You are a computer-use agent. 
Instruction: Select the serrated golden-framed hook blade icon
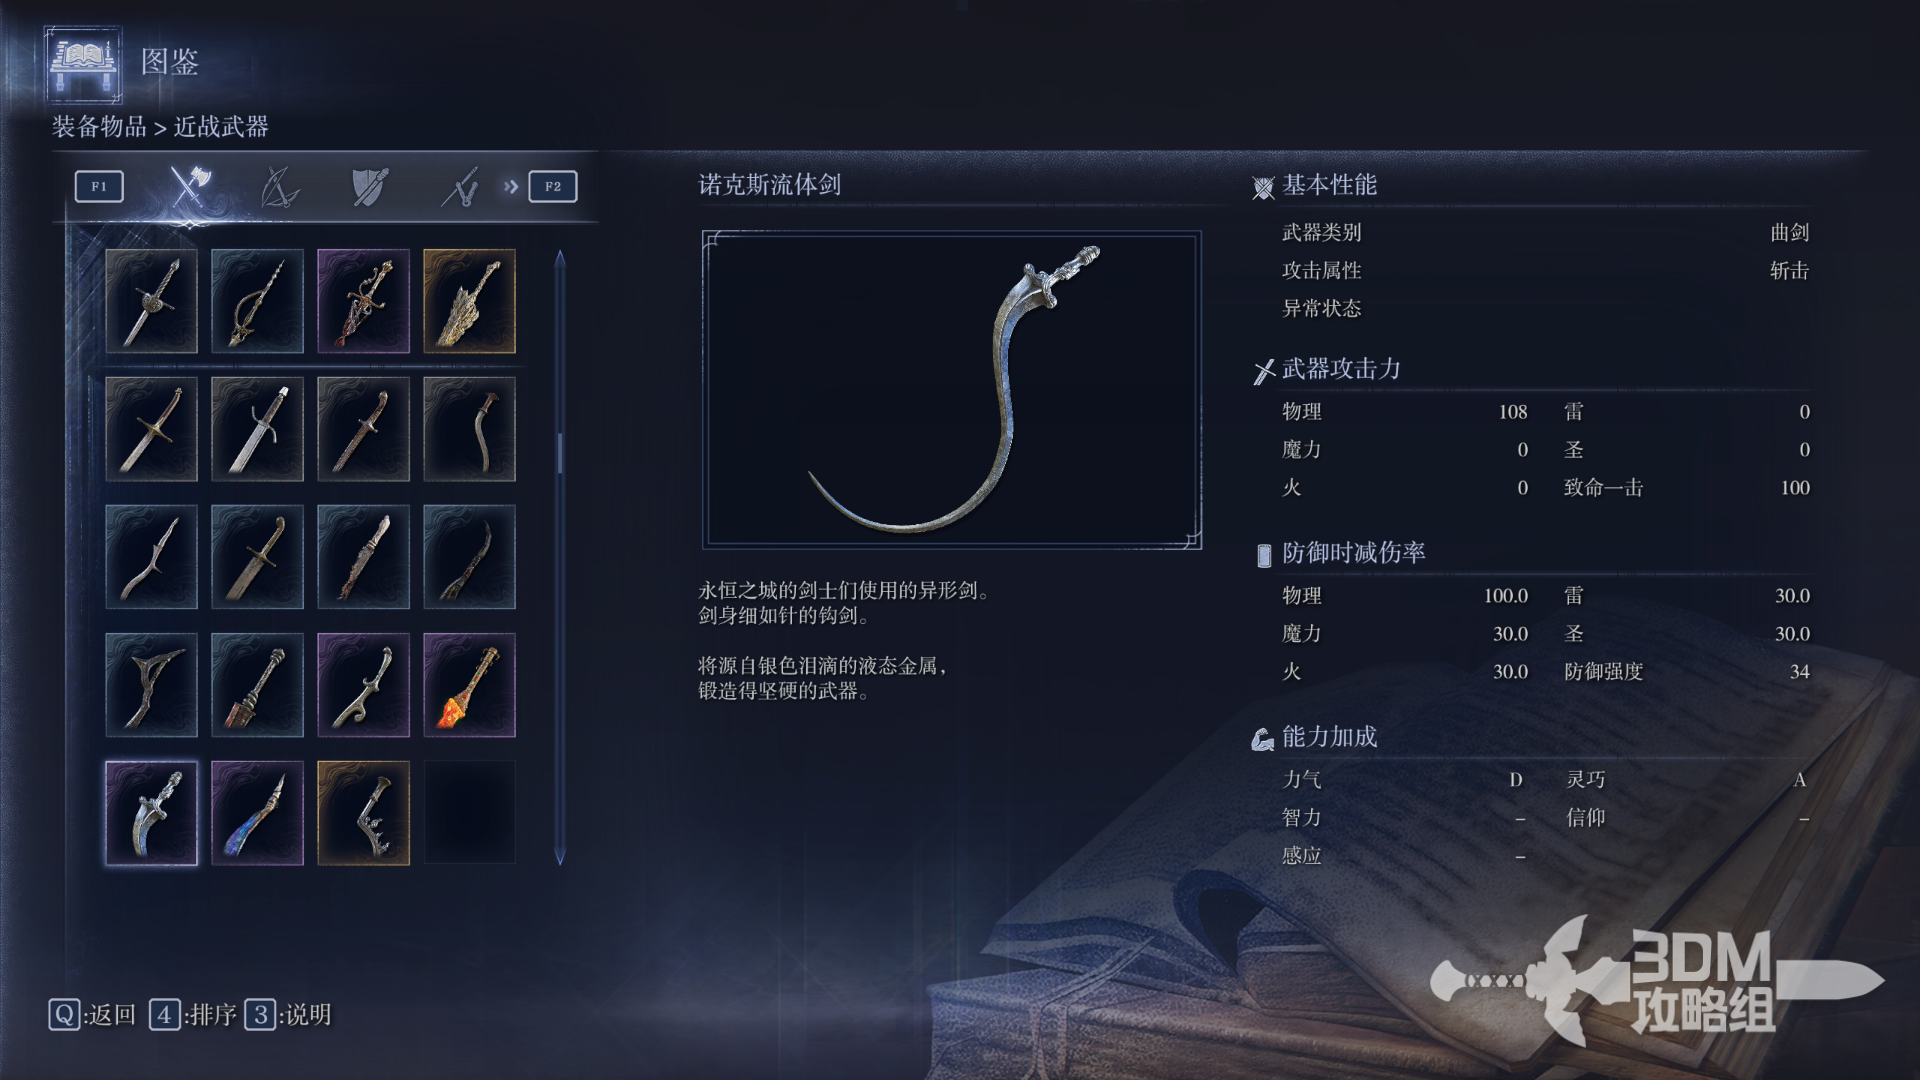pyautogui.click(x=363, y=813)
